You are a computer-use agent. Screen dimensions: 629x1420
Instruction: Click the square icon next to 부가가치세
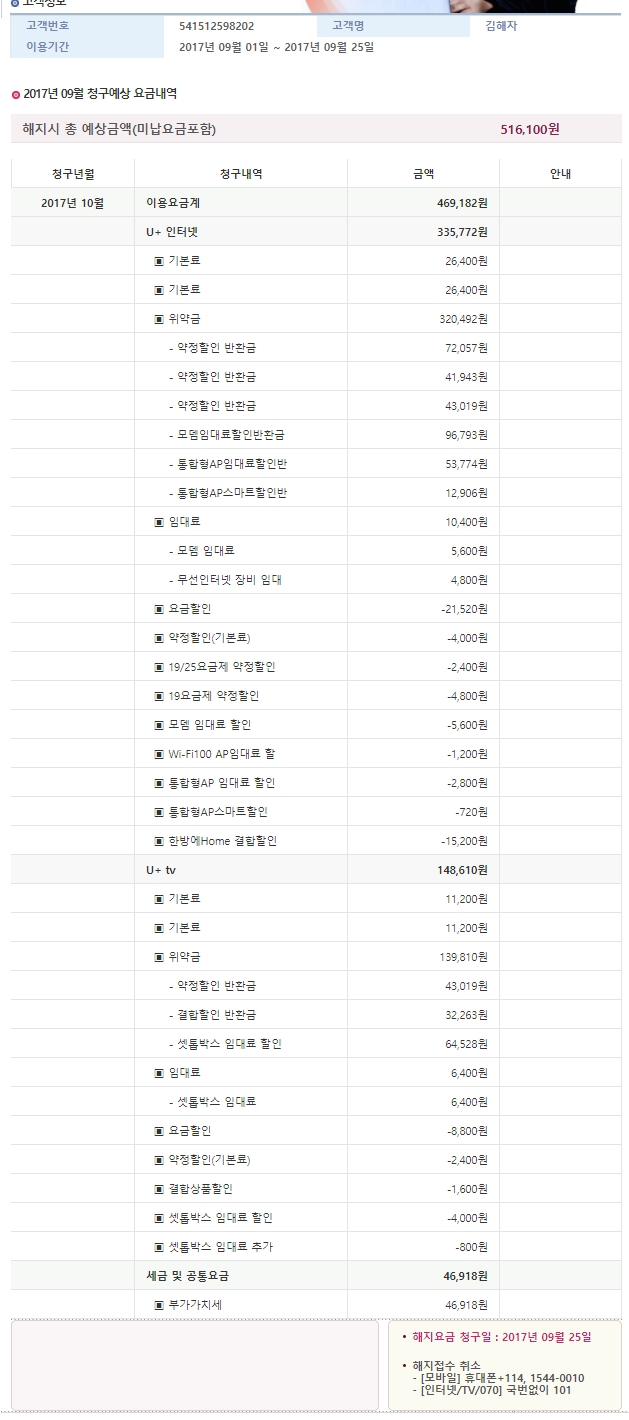159,1305
